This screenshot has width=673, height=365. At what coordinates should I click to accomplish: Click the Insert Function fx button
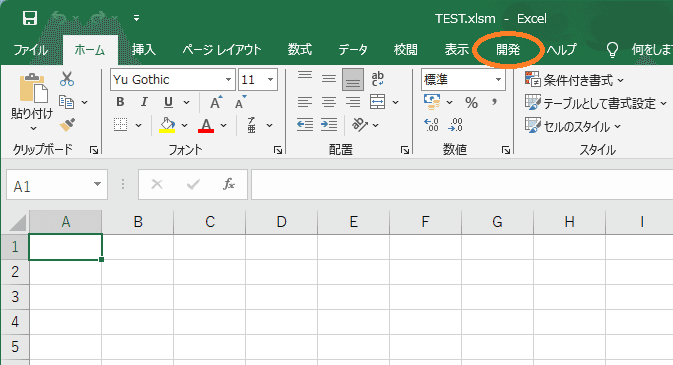[x=229, y=185]
